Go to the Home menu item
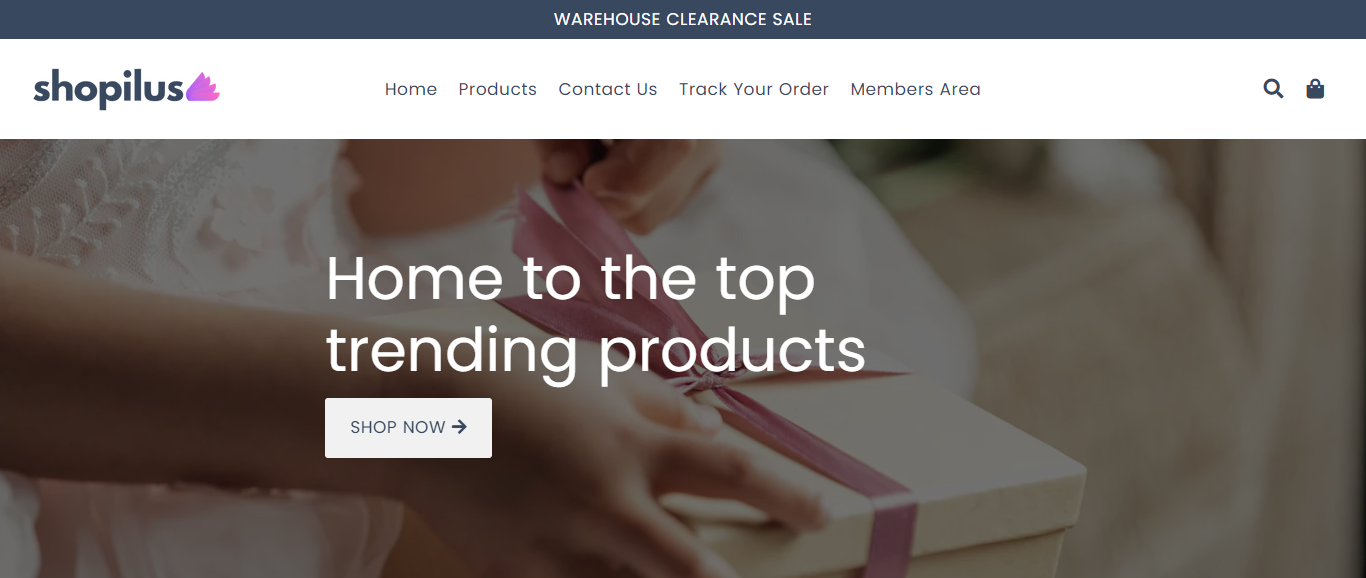Image resolution: width=1366 pixels, height=578 pixels. click(411, 89)
